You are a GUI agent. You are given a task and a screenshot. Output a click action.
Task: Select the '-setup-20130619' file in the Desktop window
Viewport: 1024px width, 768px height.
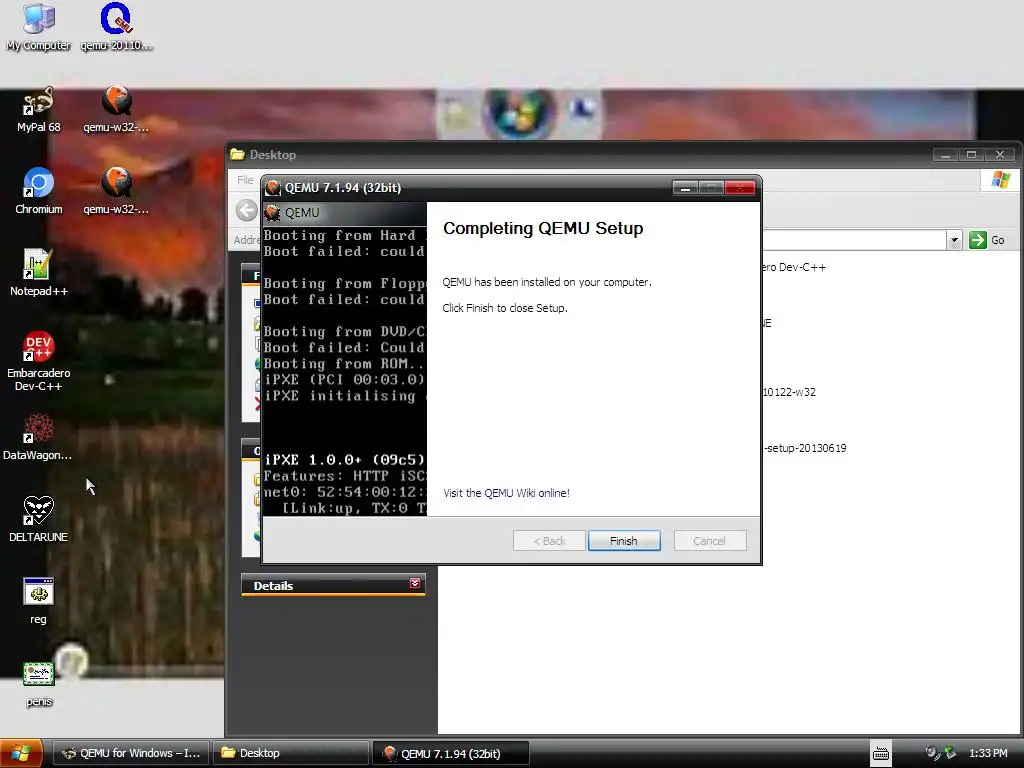pos(805,448)
